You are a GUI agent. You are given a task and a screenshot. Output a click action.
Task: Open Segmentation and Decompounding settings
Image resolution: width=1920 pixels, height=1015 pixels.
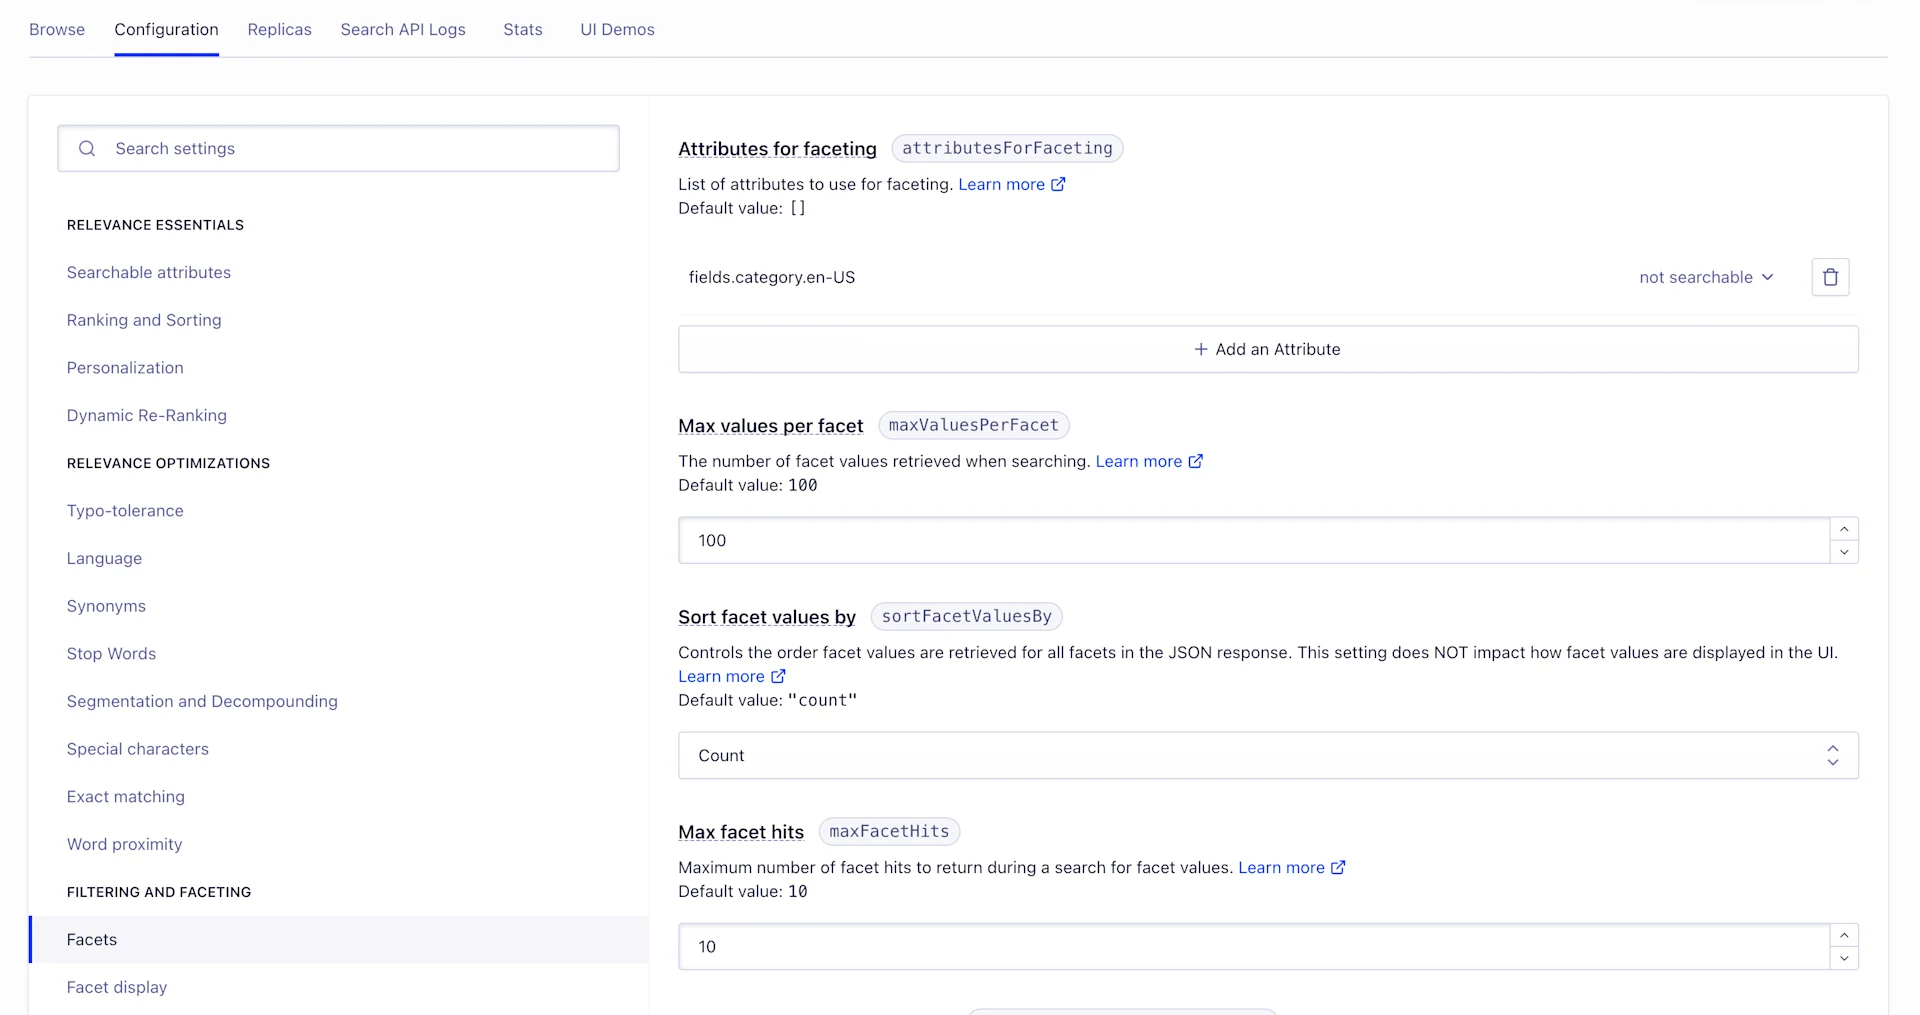pyautogui.click(x=202, y=701)
